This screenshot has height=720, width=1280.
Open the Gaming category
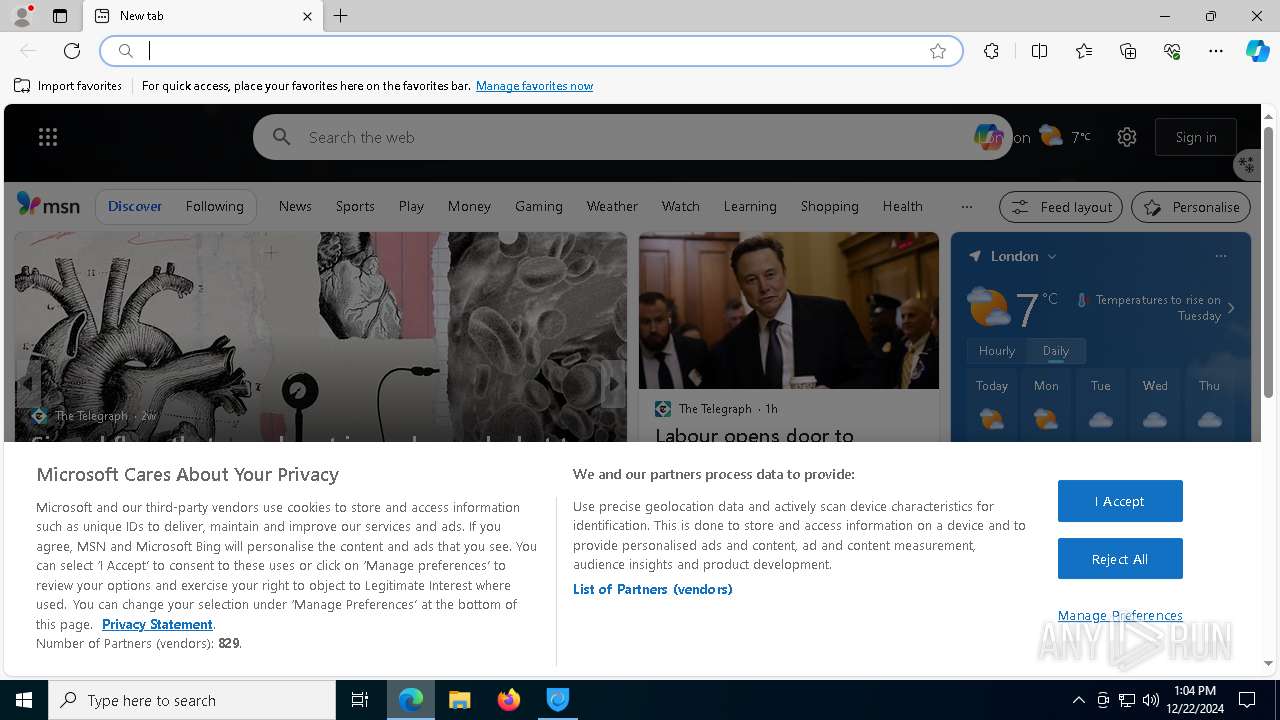[x=539, y=206]
